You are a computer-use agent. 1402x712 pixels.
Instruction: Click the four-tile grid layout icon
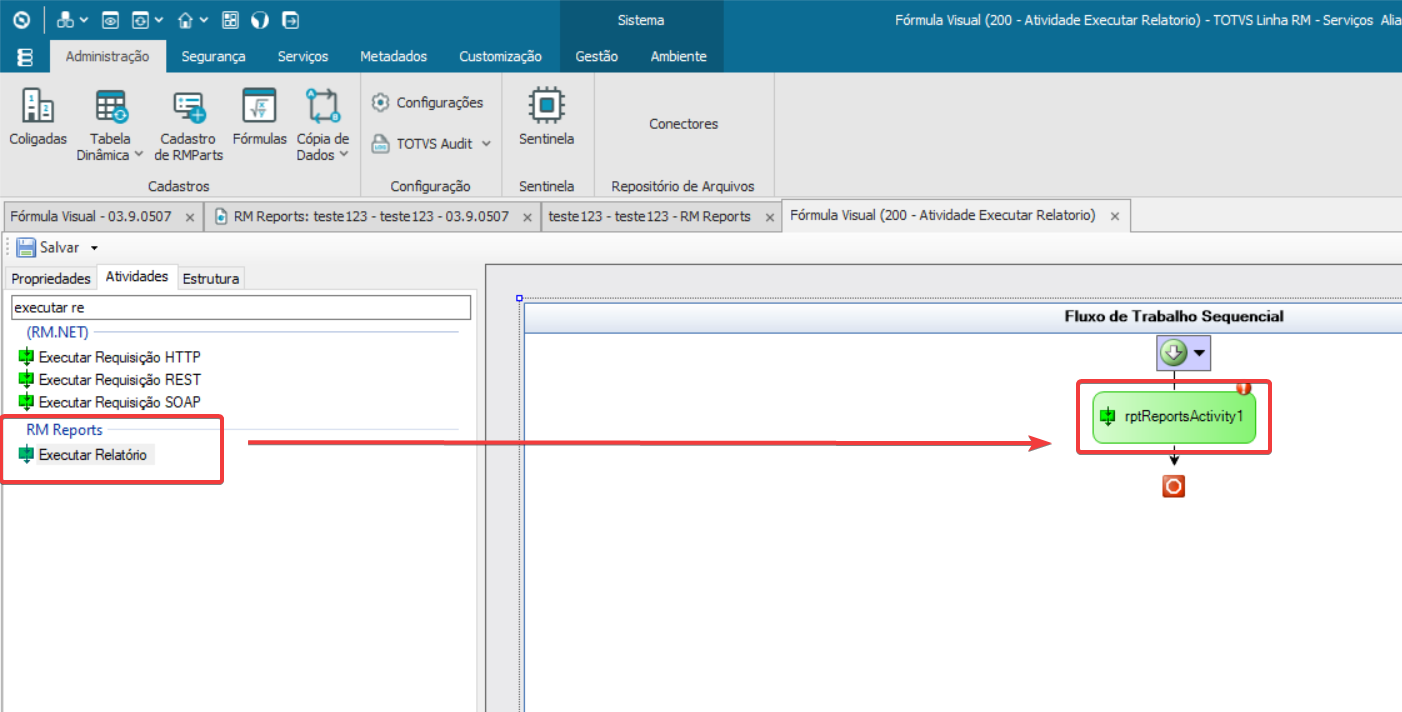[231, 20]
